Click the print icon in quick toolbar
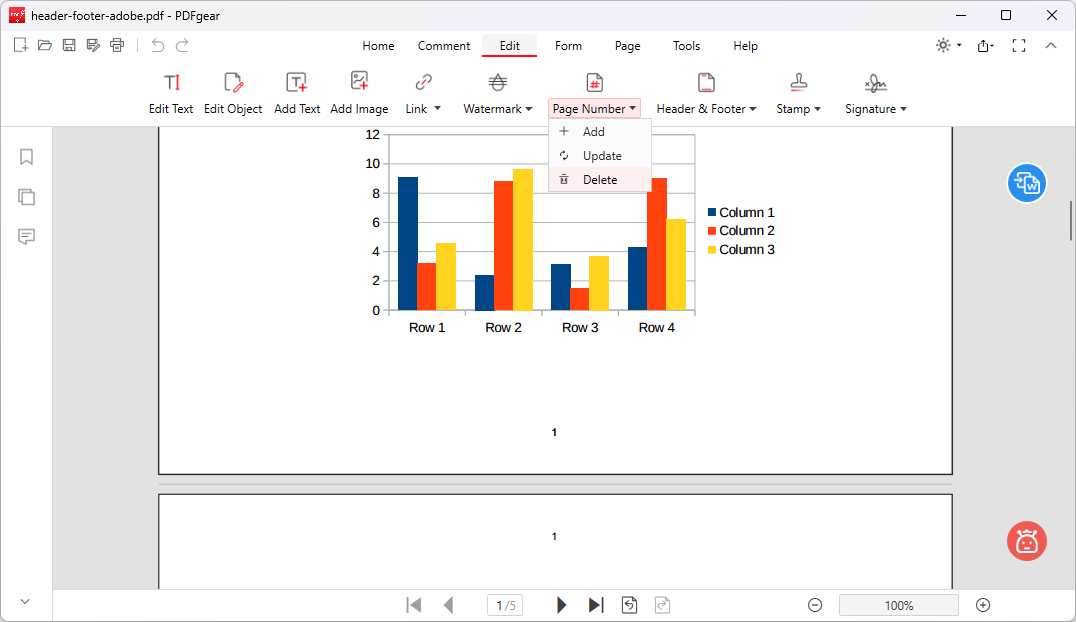Image resolution: width=1076 pixels, height=622 pixels. point(117,45)
